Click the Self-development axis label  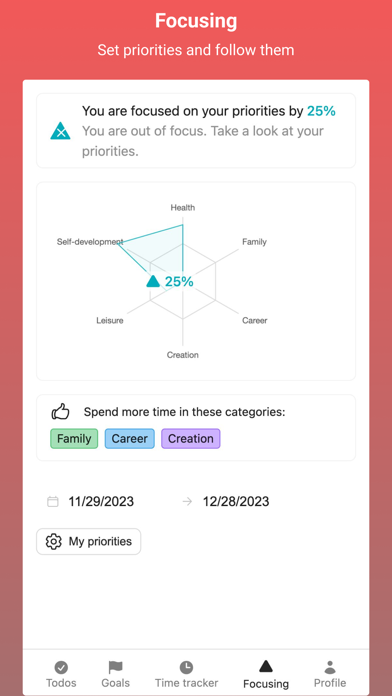coord(90,242)
